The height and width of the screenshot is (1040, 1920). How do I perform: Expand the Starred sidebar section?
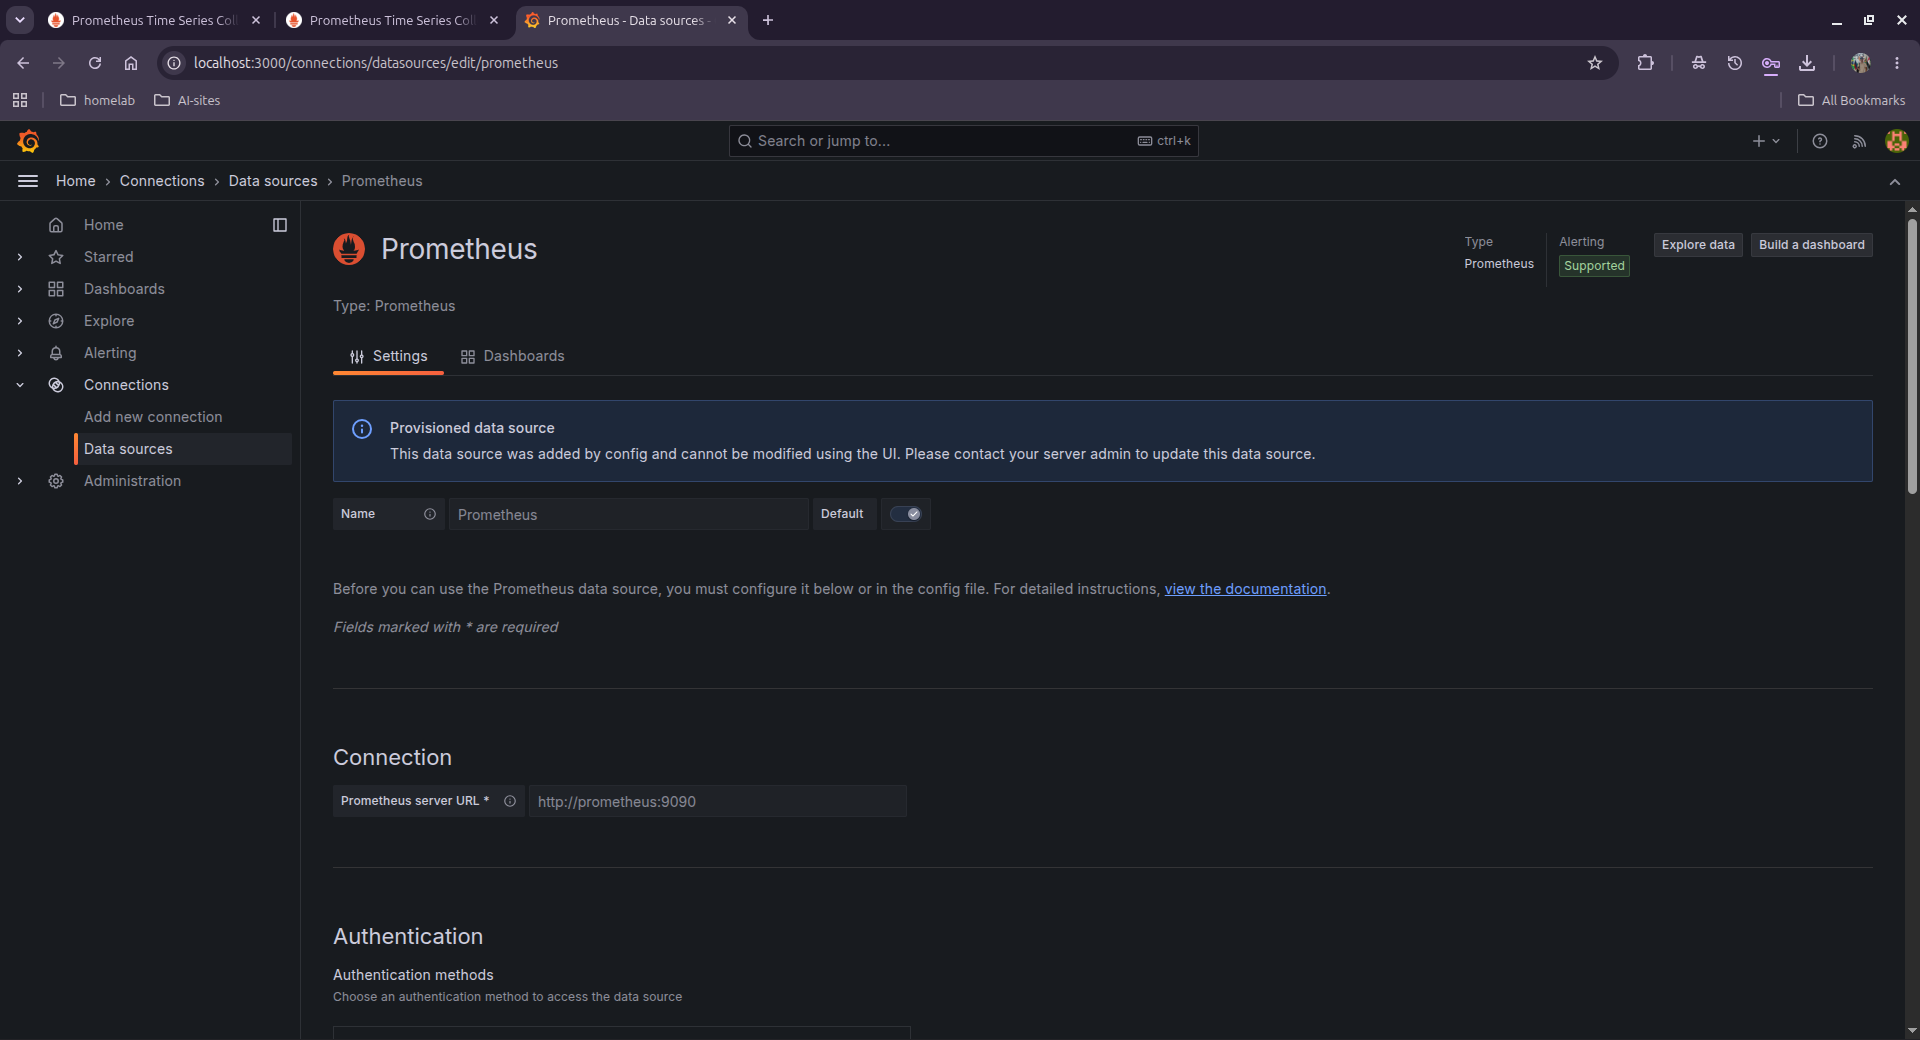point(20,257)
